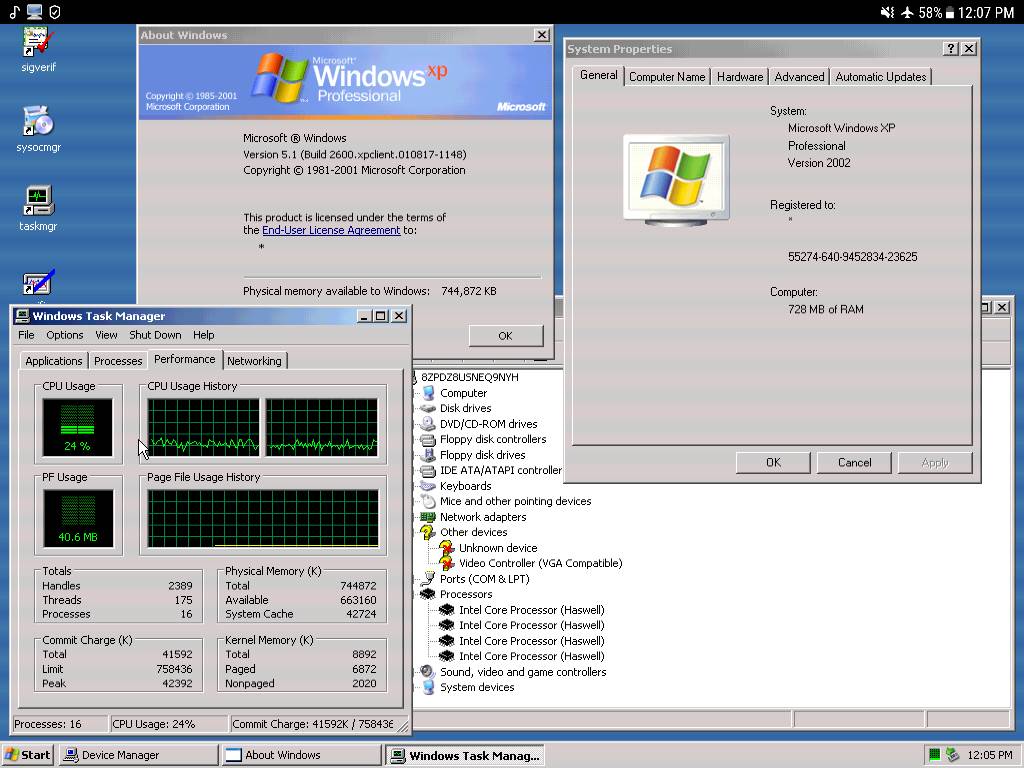1024x768 pixels.
Task: Select the Keyboards icon in Device Manager
Action: click(x=428, y=486)
